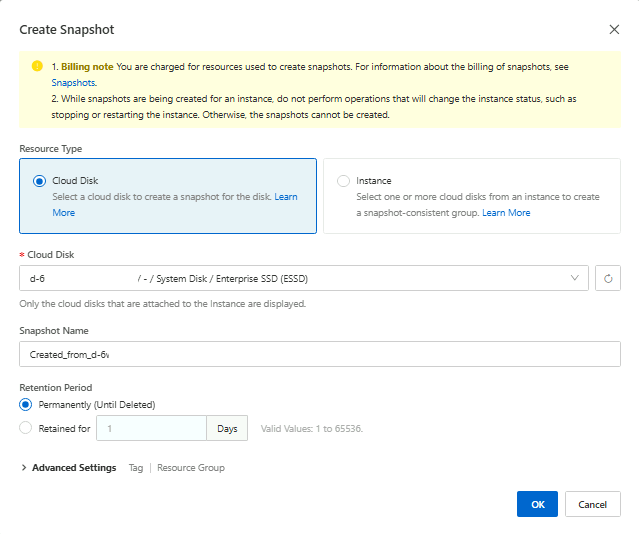
Task: Click the Tag label in Advanced Settings
Action: [136, 467]
